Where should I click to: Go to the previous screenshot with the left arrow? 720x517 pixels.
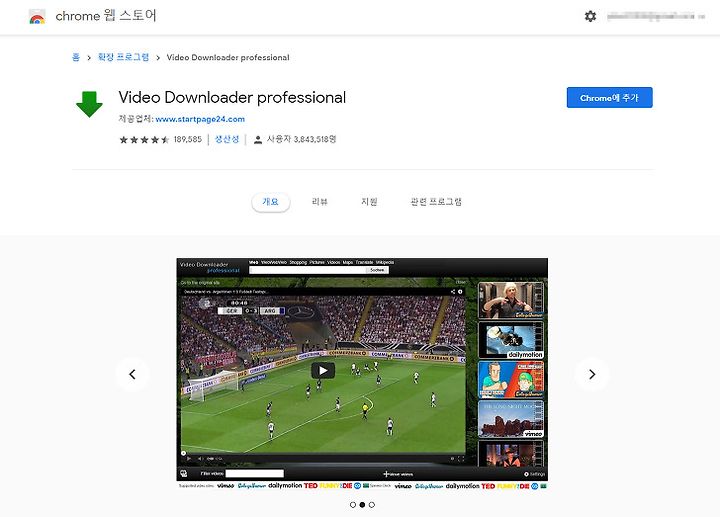click(132, 374)
